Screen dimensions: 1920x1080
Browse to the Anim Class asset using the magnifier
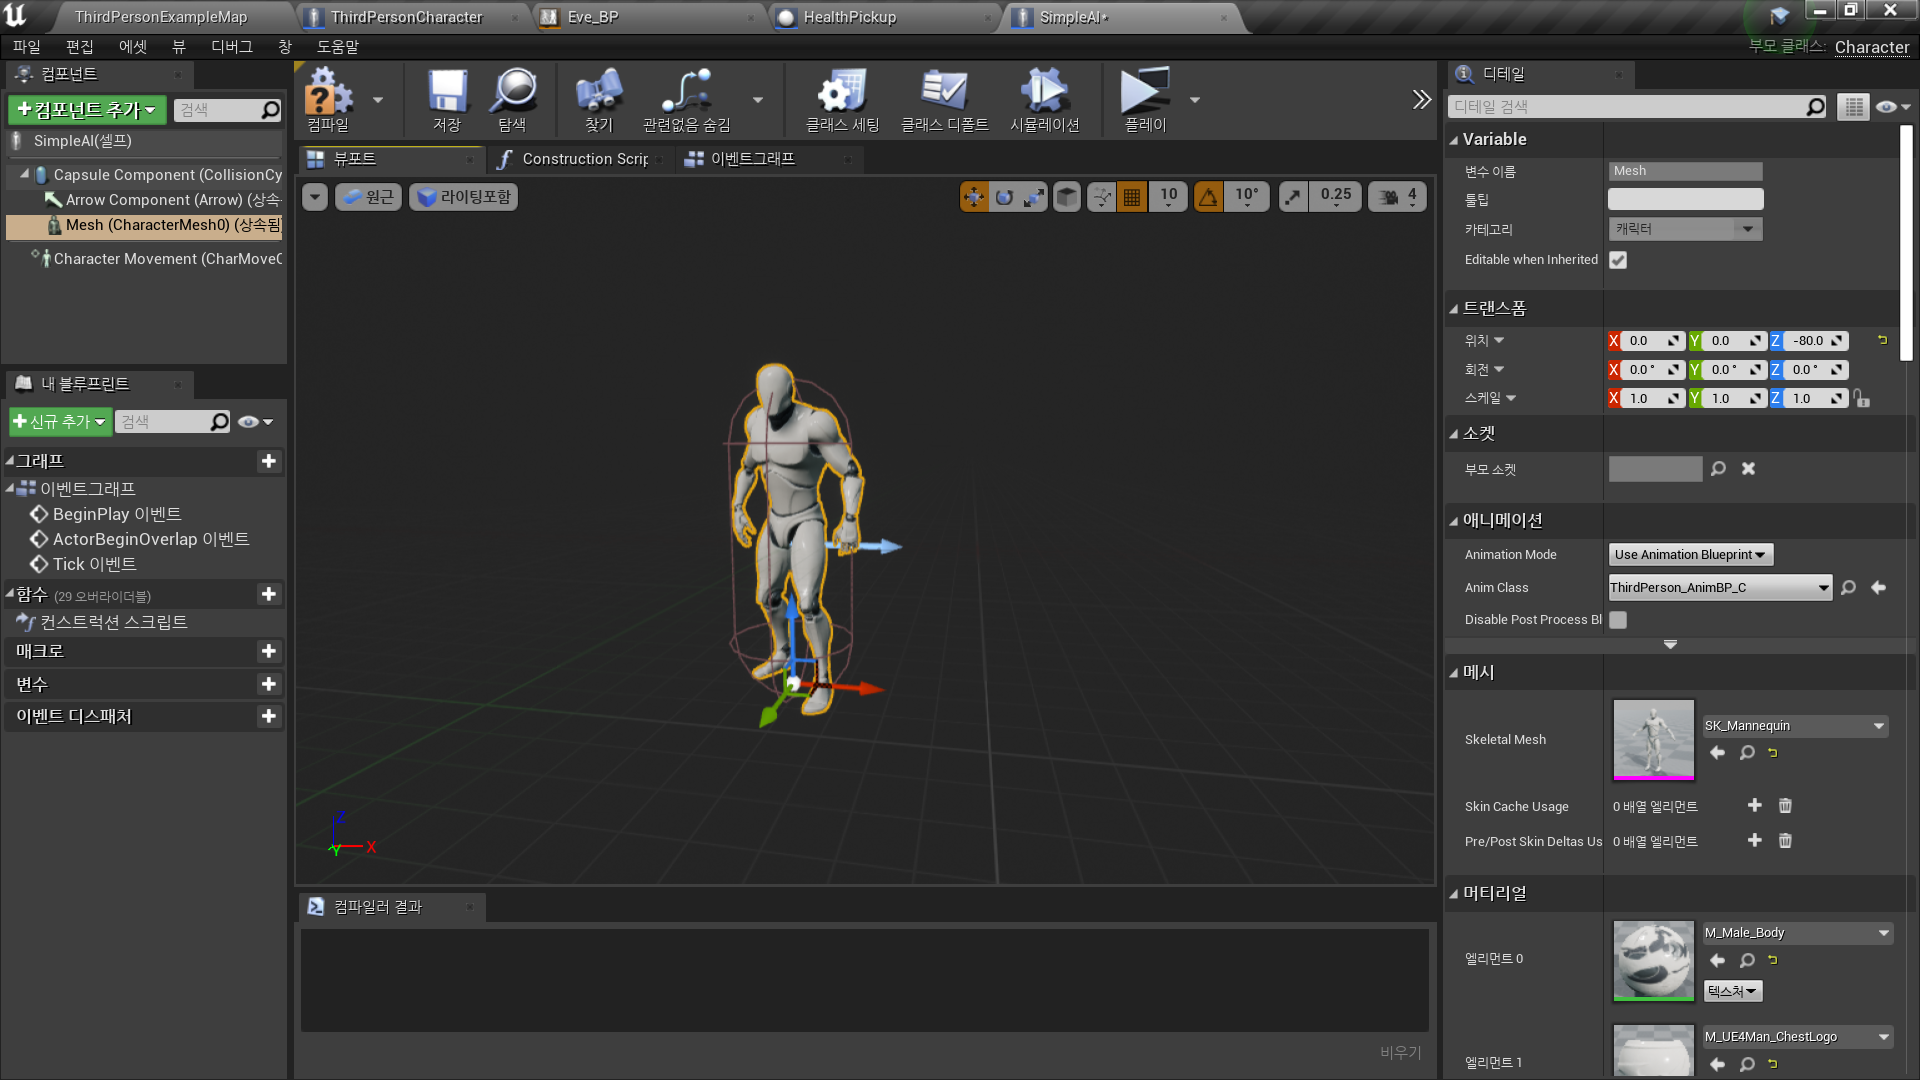click(1848, 588)
